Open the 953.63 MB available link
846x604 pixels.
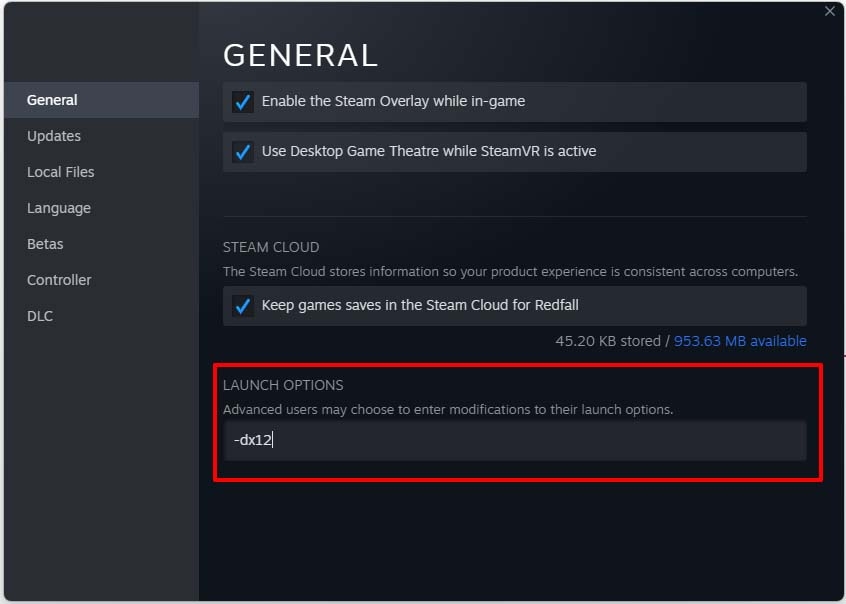point(740,341)
